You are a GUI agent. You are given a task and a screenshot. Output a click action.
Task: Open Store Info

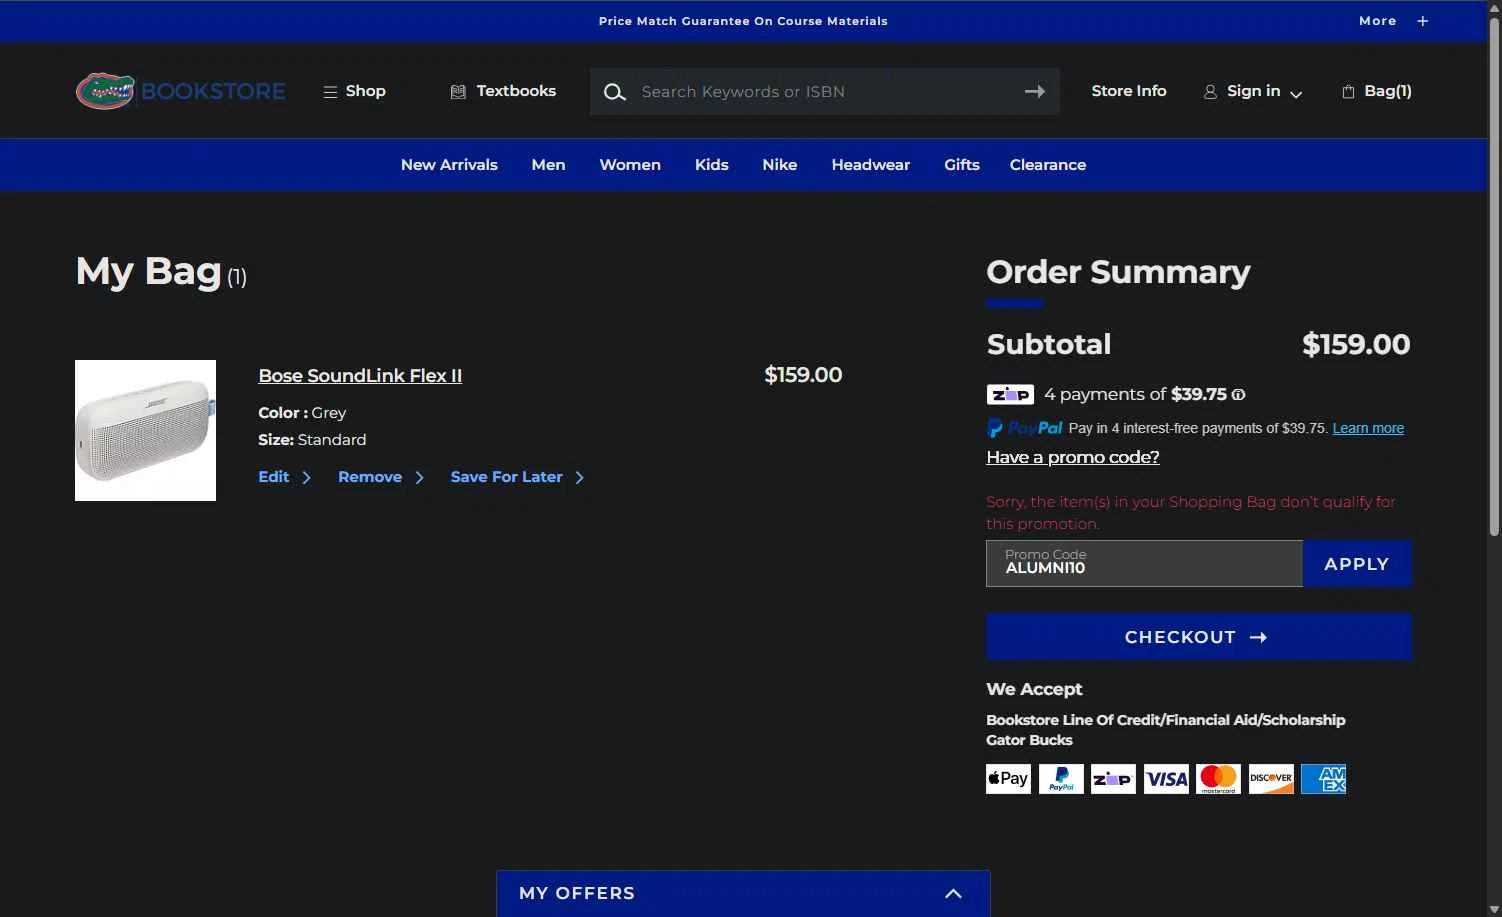[x=1129, y=91]
